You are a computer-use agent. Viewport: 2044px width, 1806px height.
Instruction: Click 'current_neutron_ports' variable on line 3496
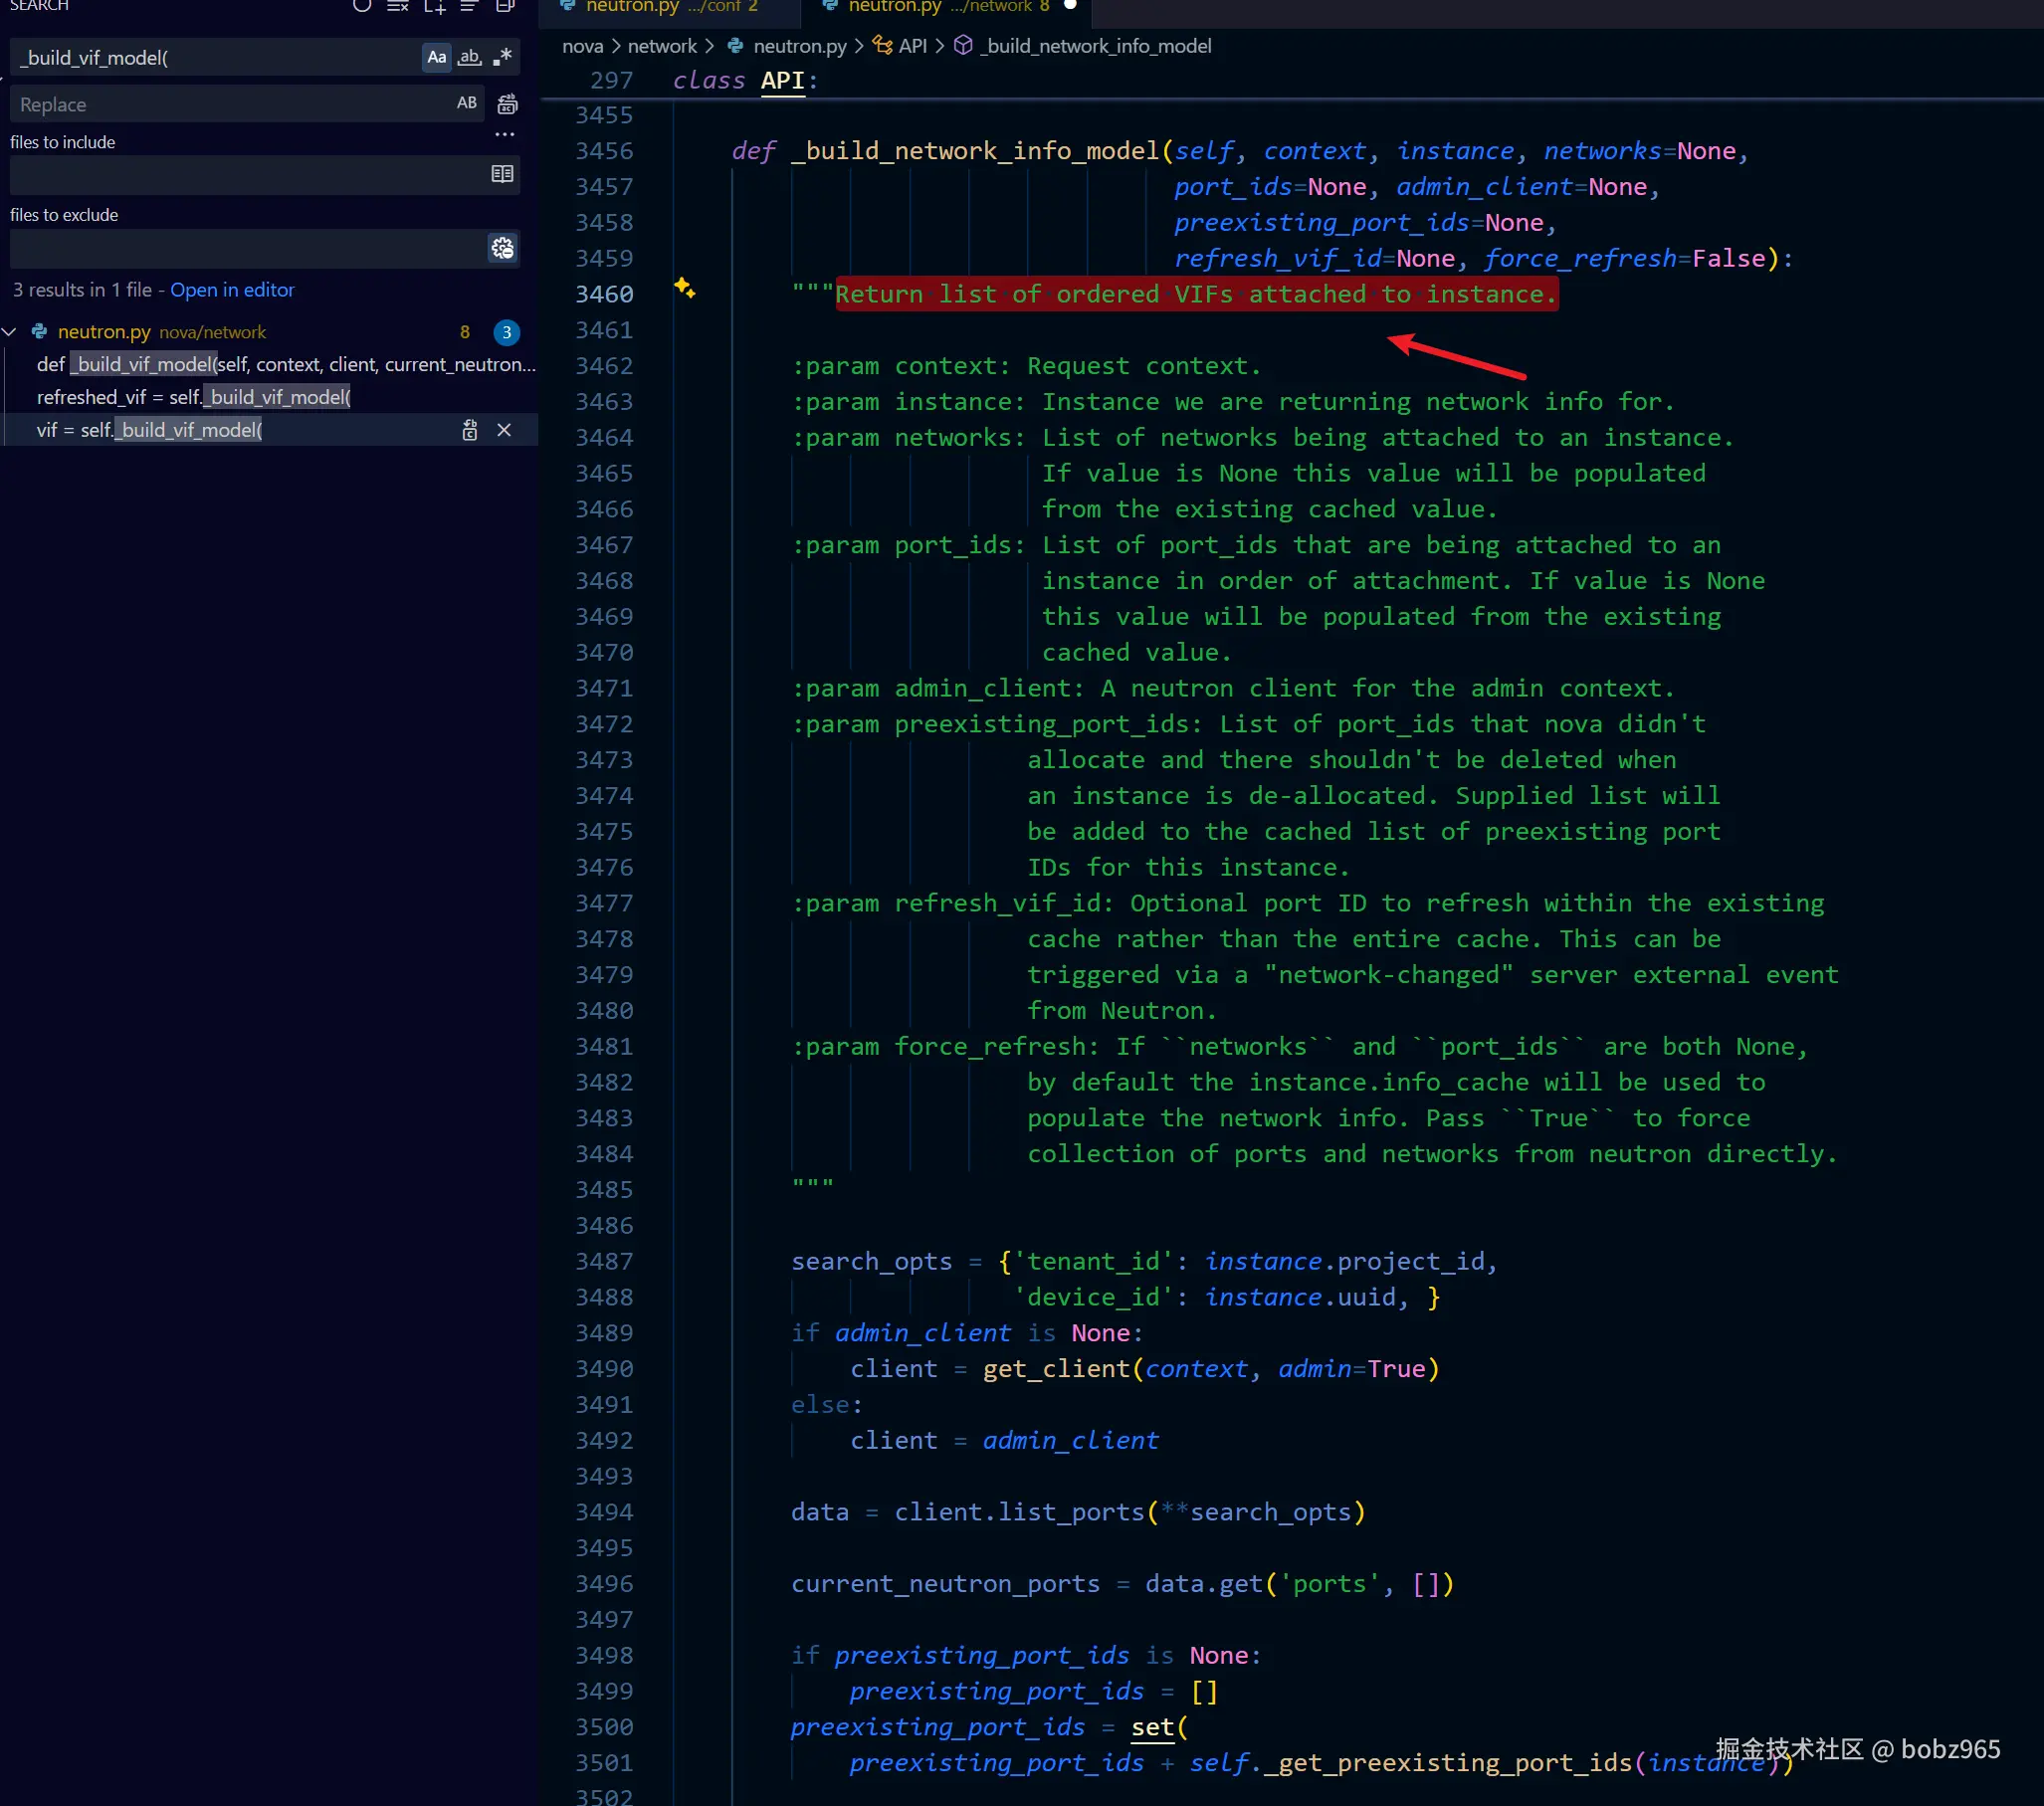tap(945, 1584)
